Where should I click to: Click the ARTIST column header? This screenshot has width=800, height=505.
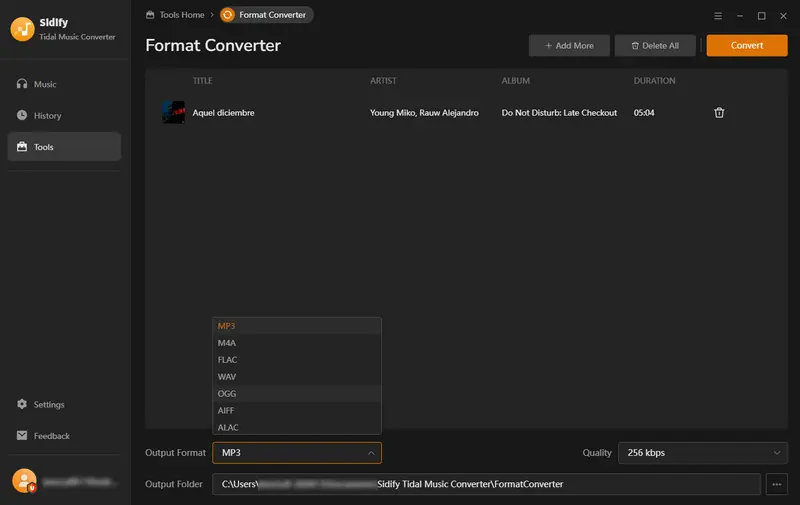(x=383, y=81)
